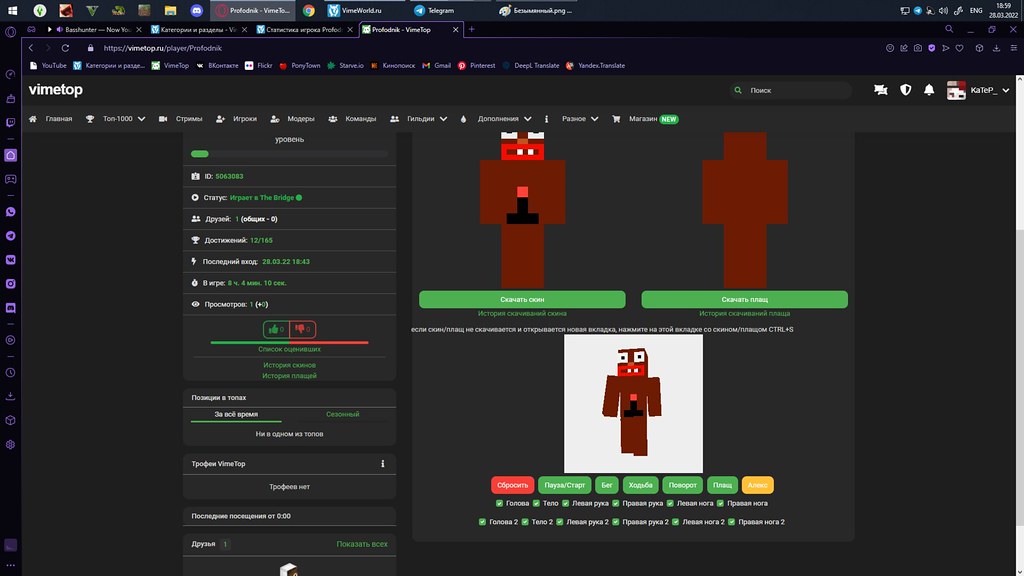Click the thumbs-up like button

[x=275, y=329]
